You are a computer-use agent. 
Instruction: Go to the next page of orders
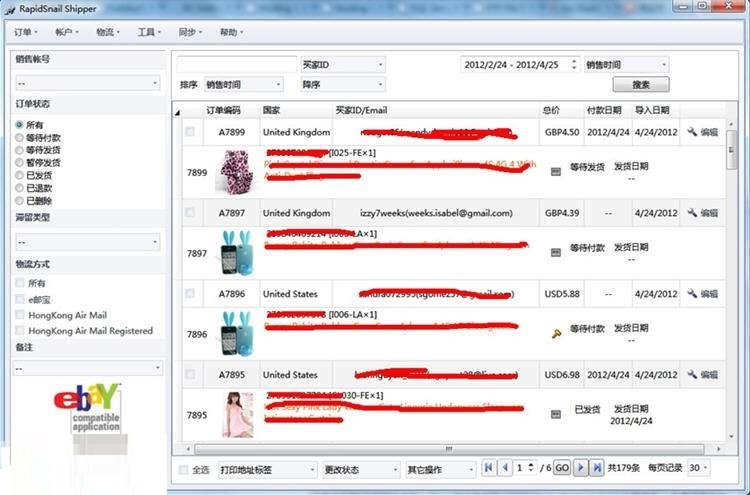pyautogui.click(x=580, y=468)
